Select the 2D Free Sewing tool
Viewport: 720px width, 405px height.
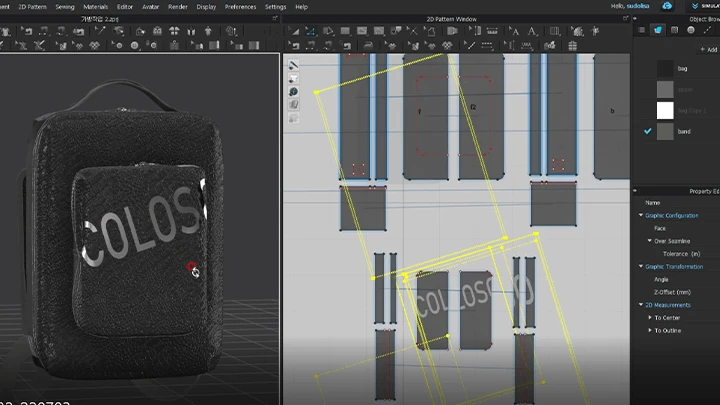[328, 46]
